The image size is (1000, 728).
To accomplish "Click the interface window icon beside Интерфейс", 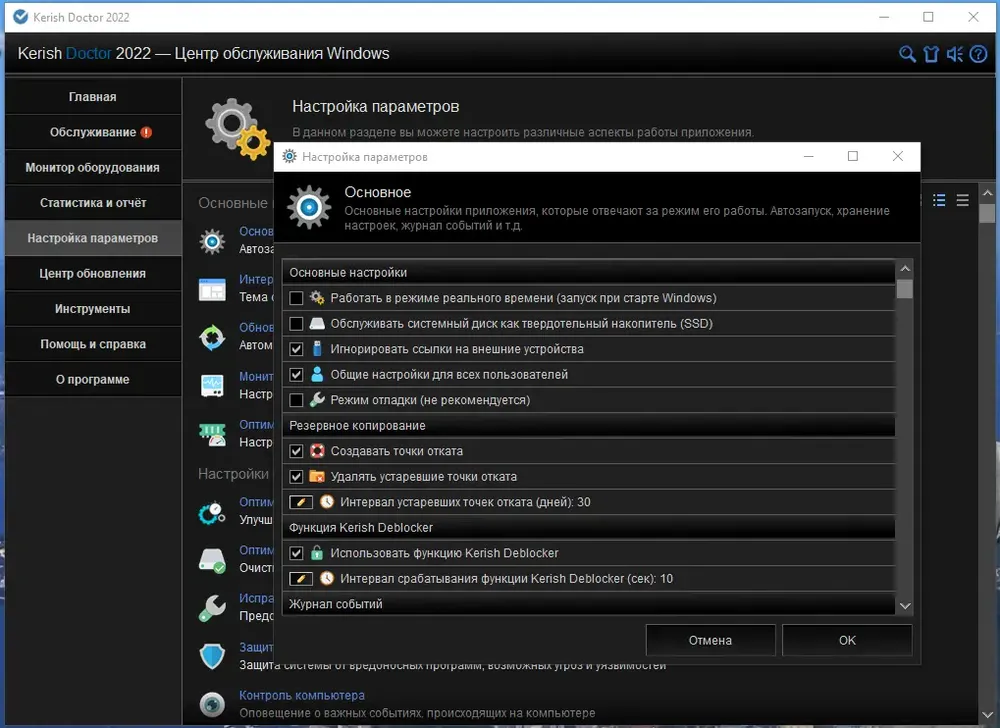I will [x=212, y=289].
